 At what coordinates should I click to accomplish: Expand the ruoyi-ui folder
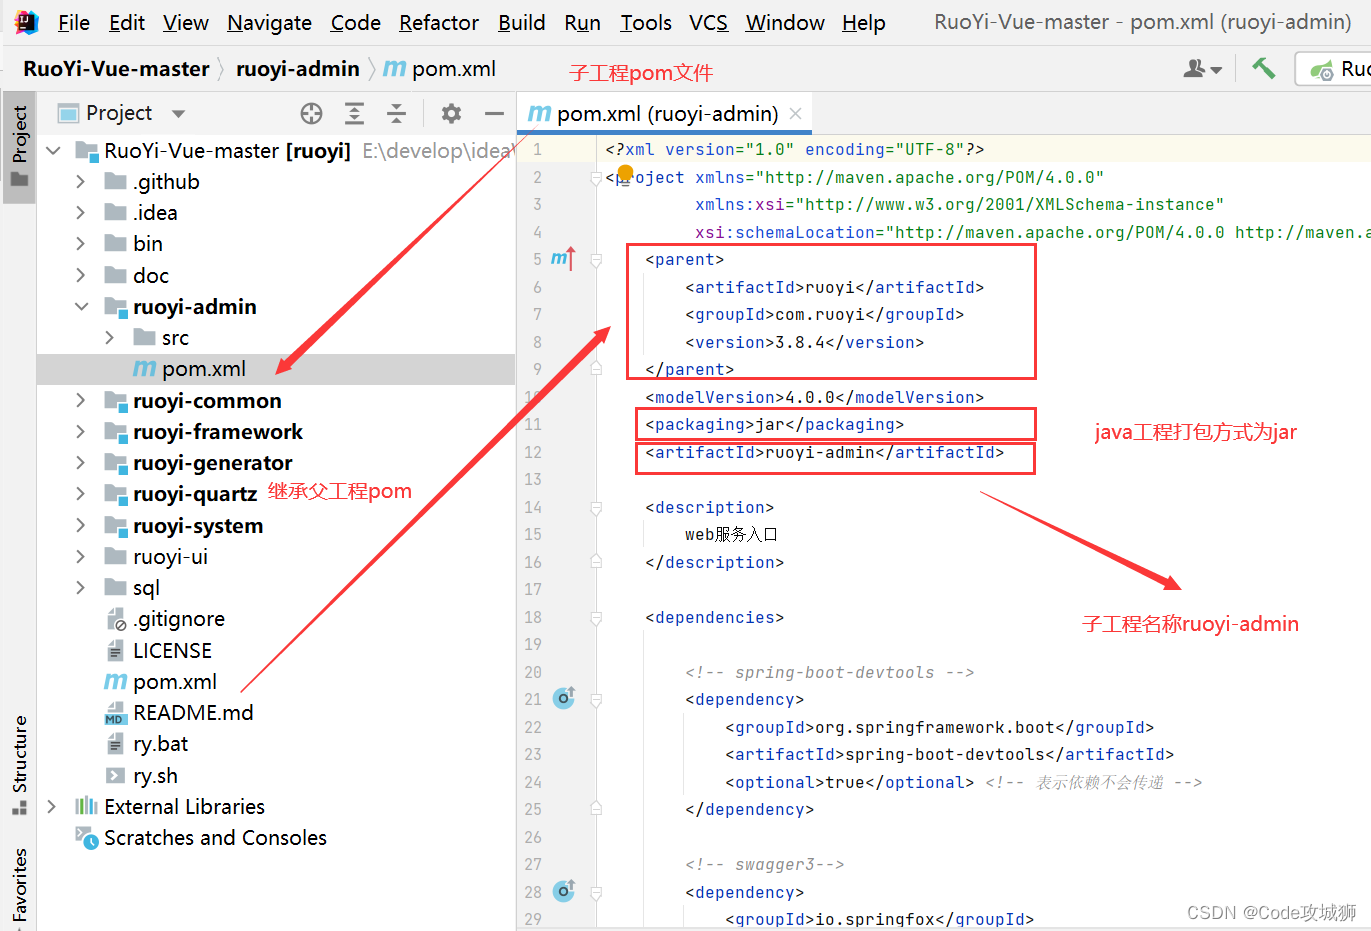[81, 557]
